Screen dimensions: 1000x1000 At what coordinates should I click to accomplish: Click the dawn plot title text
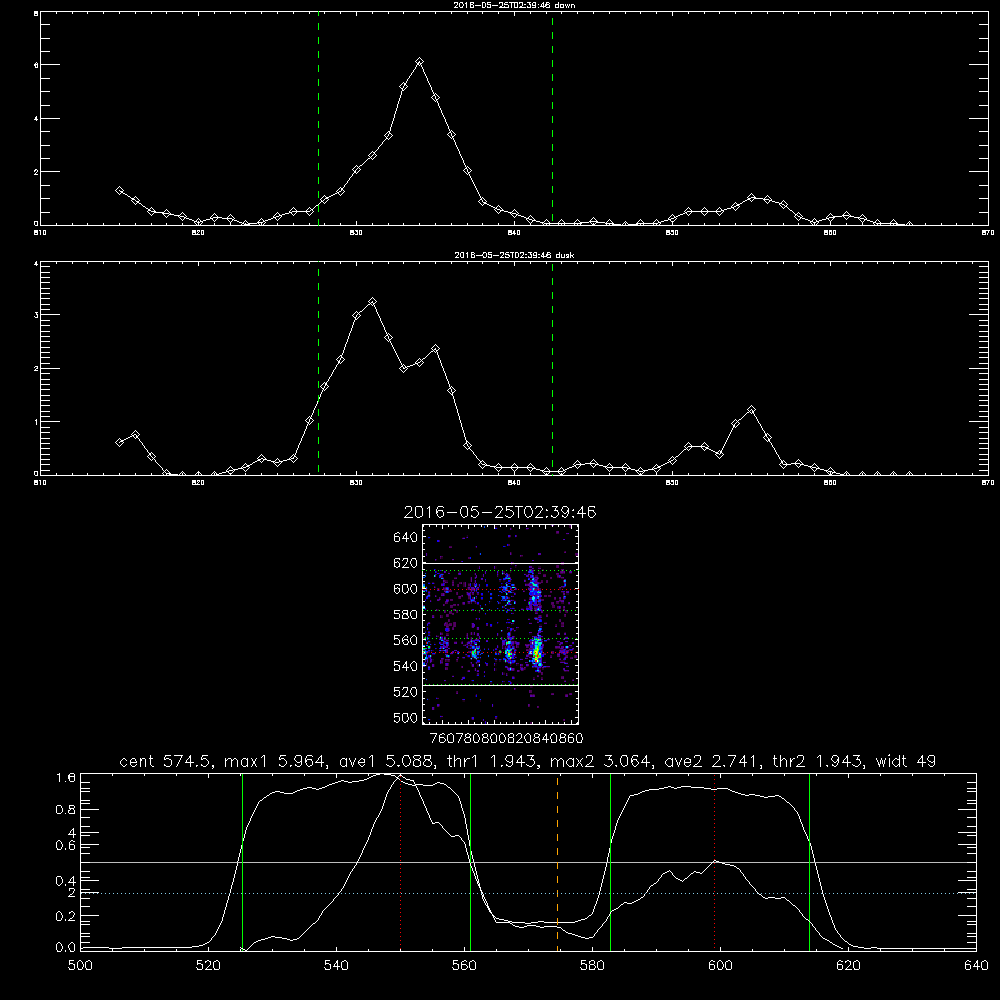[514, 5]
